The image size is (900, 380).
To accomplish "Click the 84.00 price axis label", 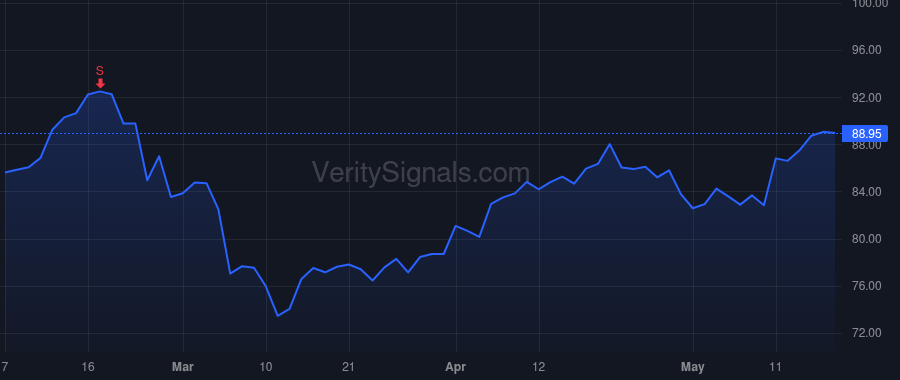I will click(867, 192).
